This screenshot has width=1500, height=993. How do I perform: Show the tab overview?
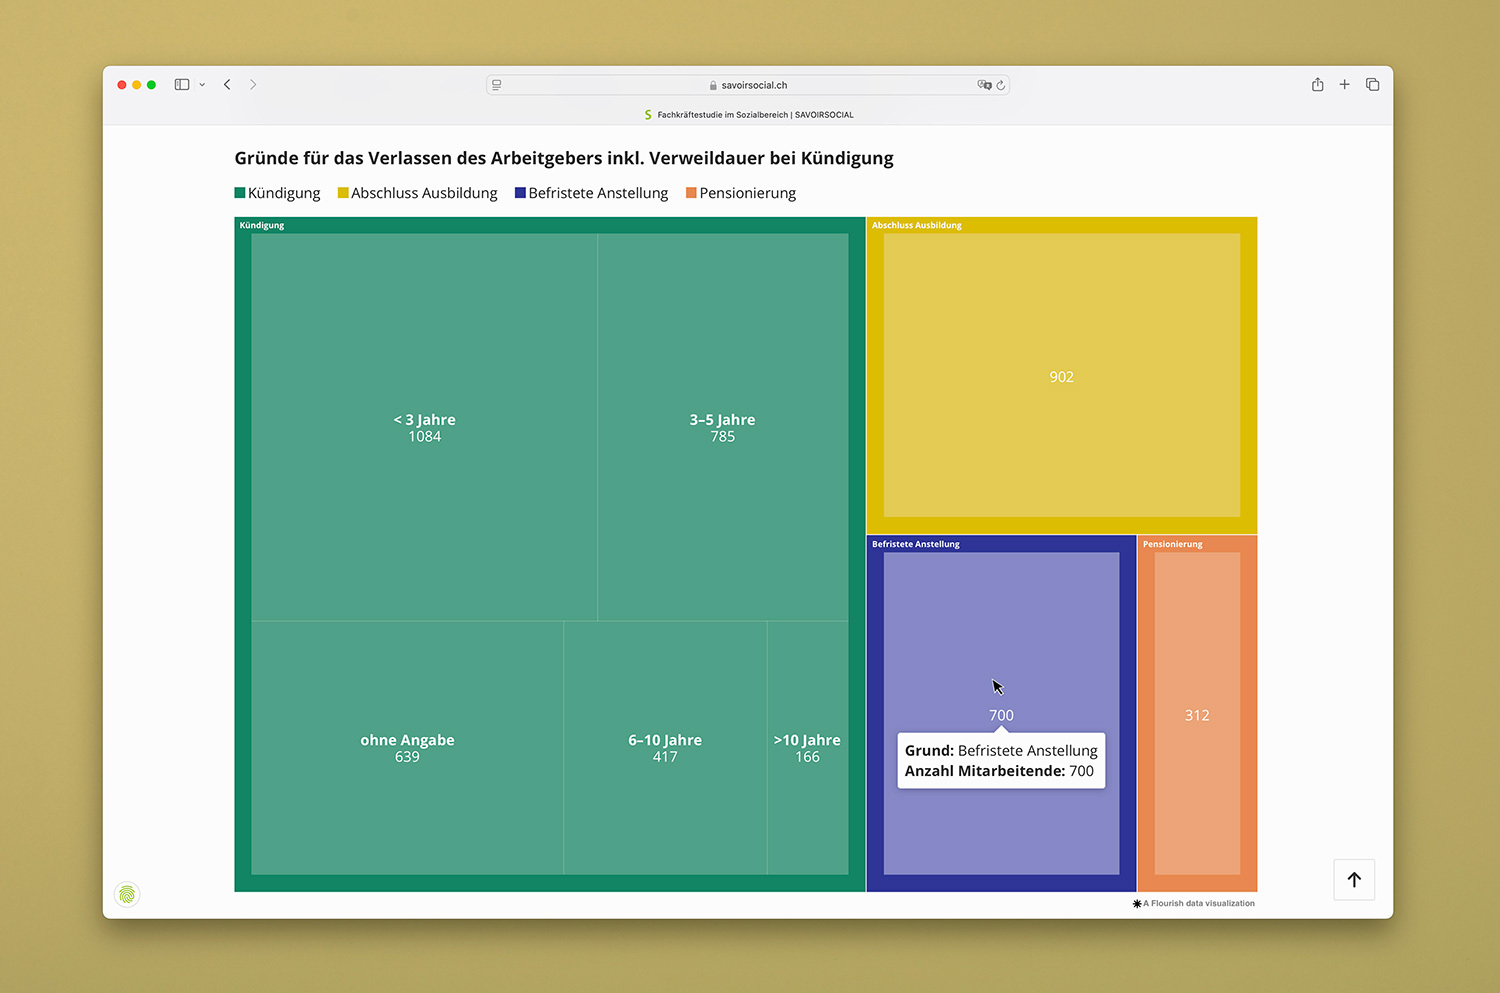point(1373,85)
